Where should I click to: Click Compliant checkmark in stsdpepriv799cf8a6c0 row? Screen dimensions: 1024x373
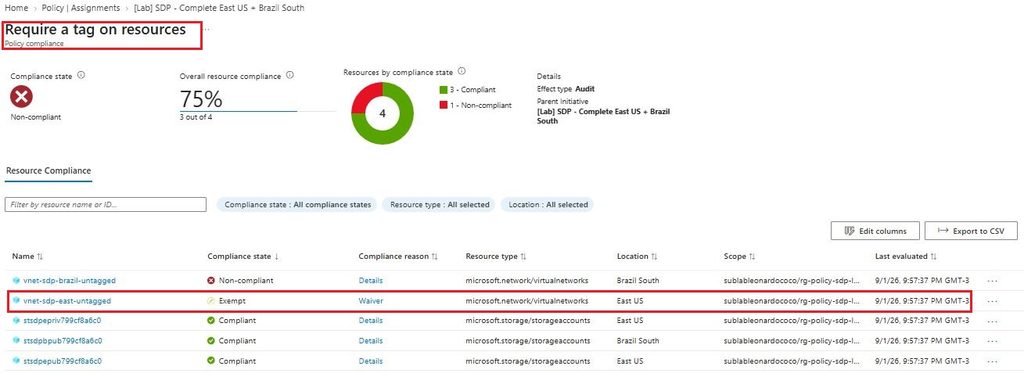211,321
